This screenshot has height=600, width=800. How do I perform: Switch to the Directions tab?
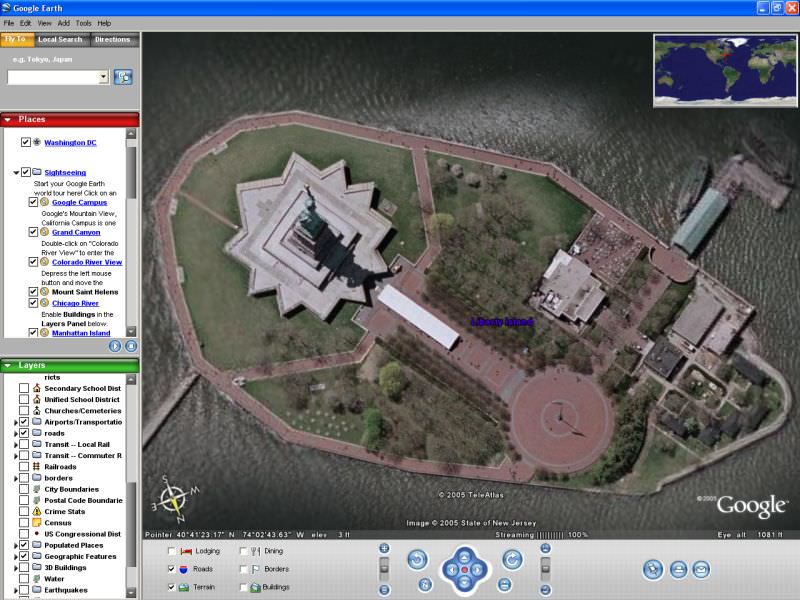pyautogui.click(x=113, y=39)
